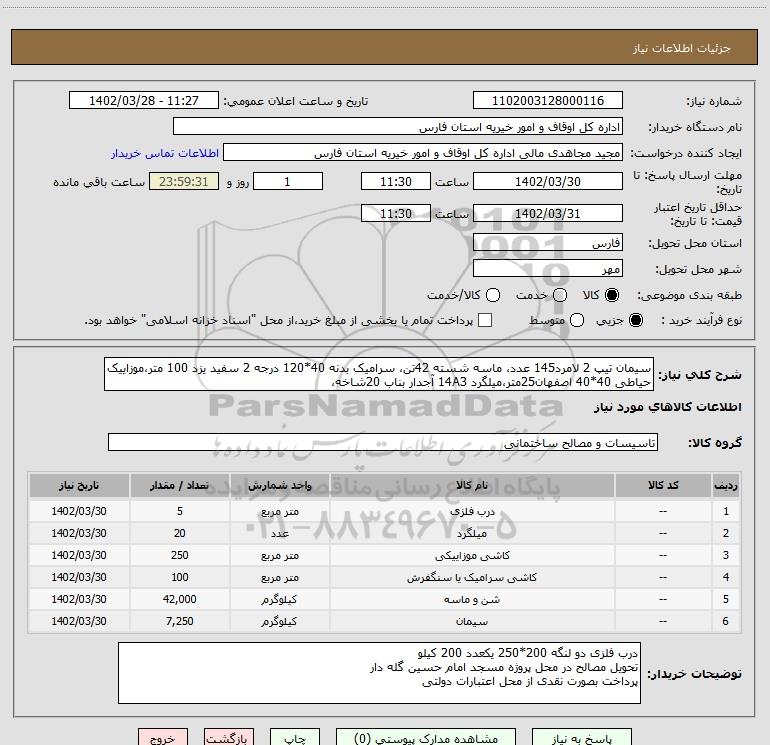Click the مشاهده مدارک پیوستی button

(x=426, y=737)
